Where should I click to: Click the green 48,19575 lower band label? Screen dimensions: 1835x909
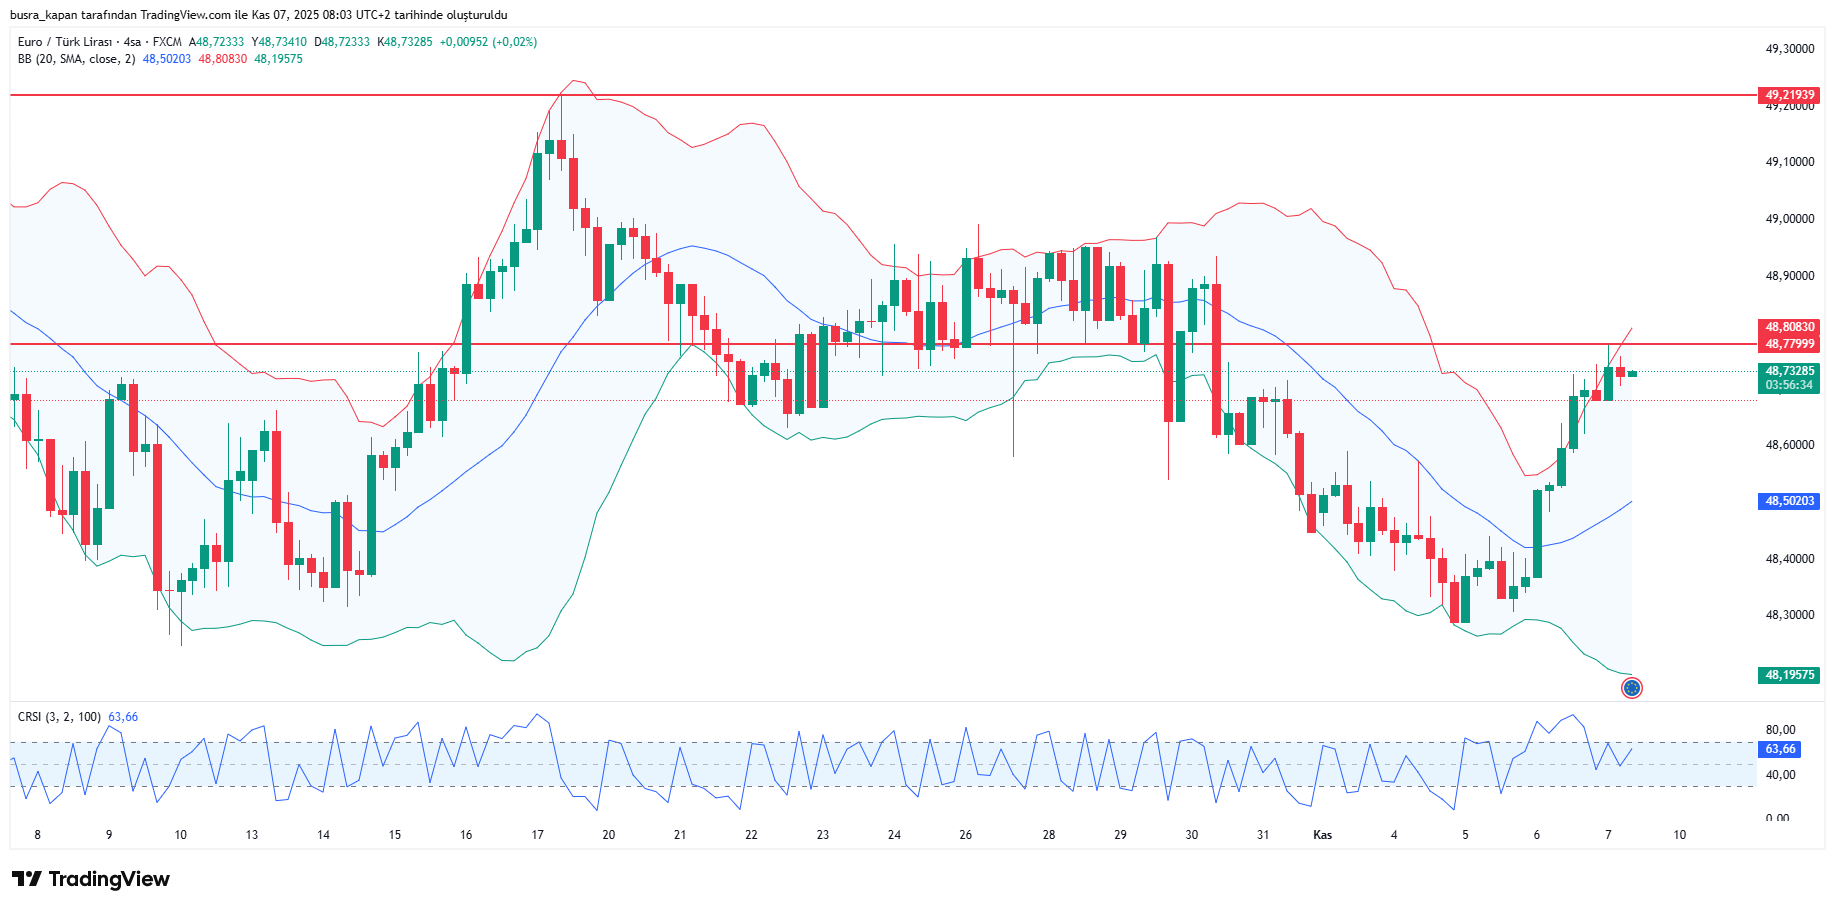[x=1788, y=675]
